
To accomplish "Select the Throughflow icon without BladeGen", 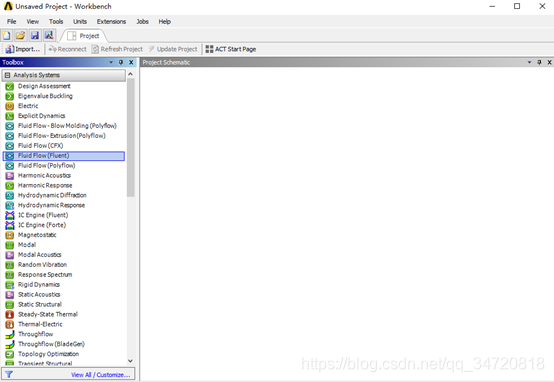I will click(x=10, y=334).
